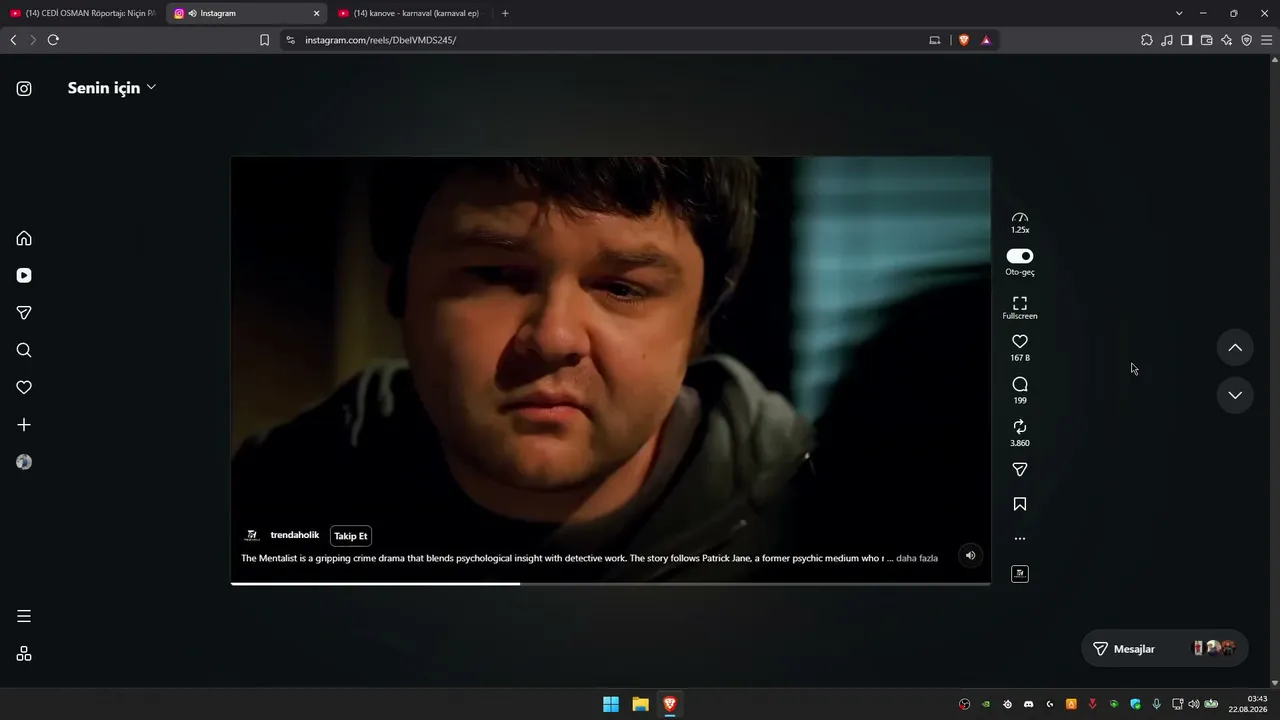Open the Windows Start menu

click(x=611, y=704)
